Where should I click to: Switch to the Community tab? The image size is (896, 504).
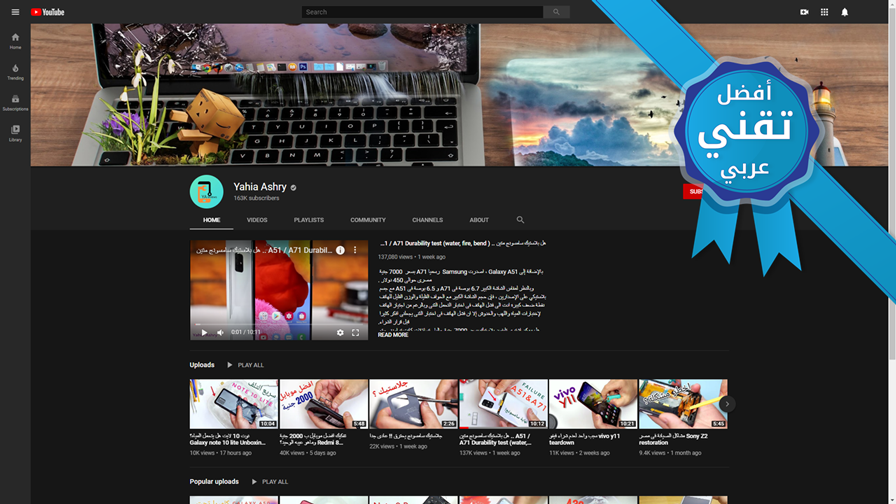(x=368, y=219)
